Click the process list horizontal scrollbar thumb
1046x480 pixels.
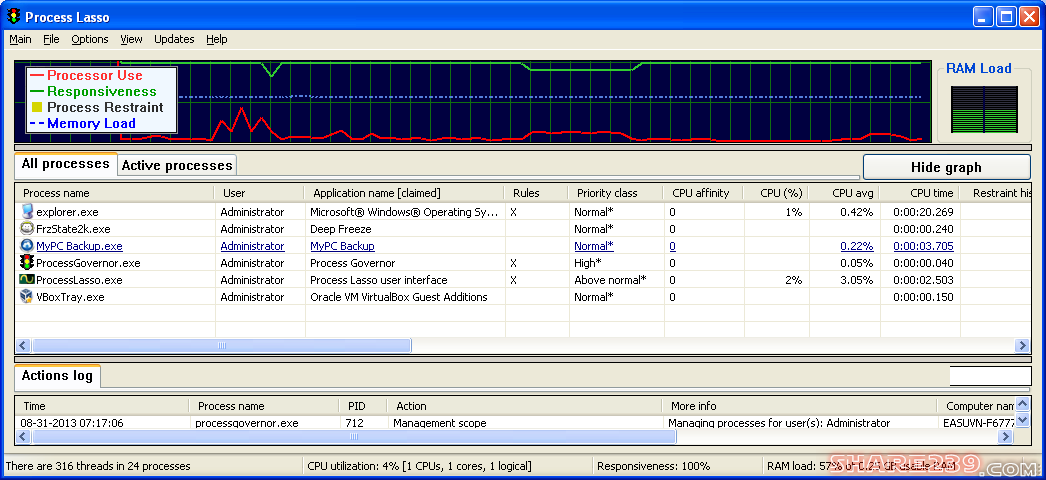221,345
